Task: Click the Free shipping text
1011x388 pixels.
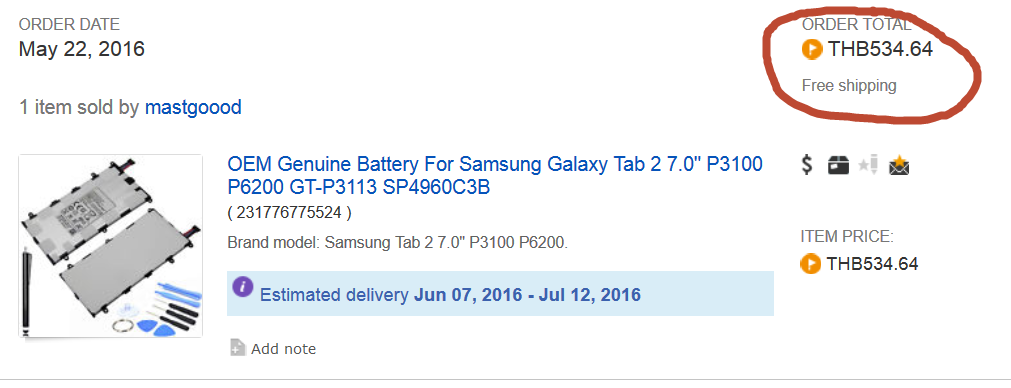Action: coord(849,85)
